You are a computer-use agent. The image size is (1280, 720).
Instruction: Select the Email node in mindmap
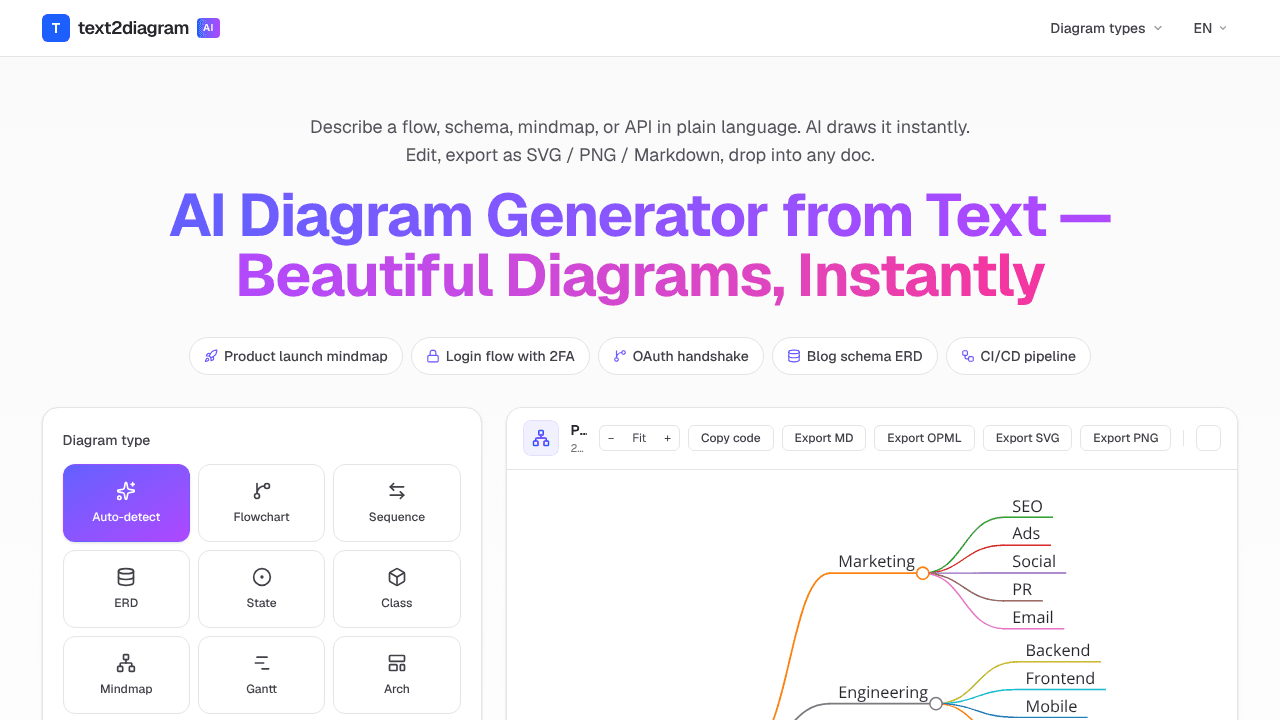(1033, 617)
